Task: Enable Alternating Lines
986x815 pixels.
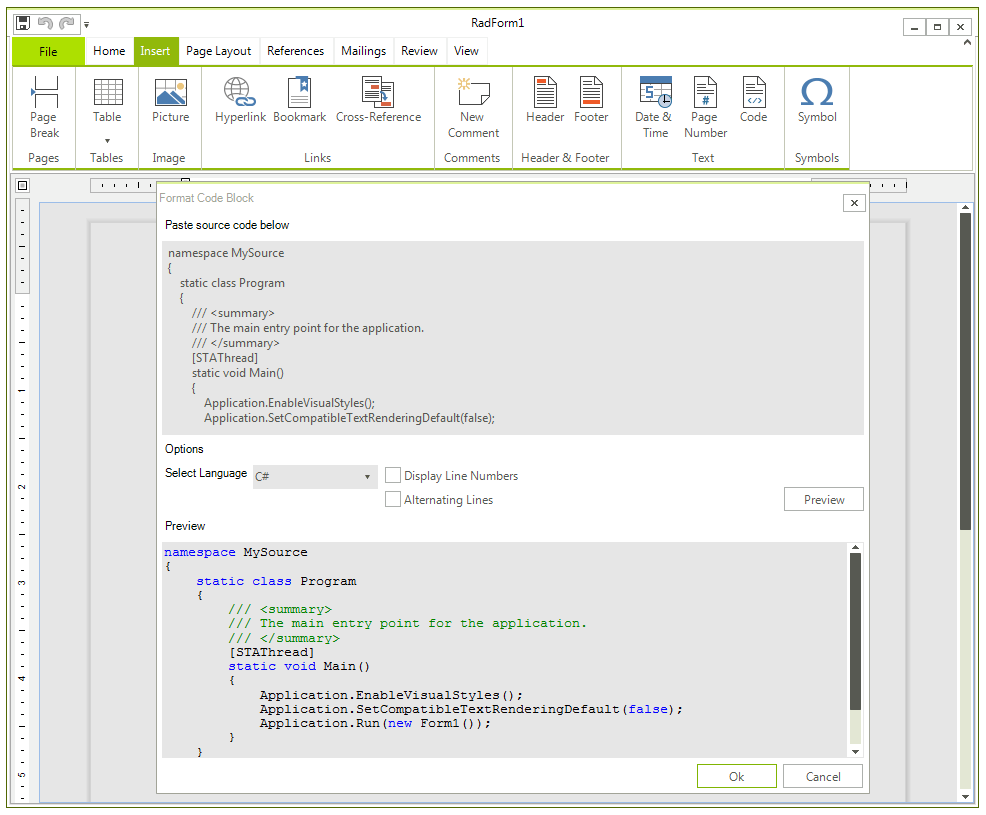Action: (x=393, y=499)
